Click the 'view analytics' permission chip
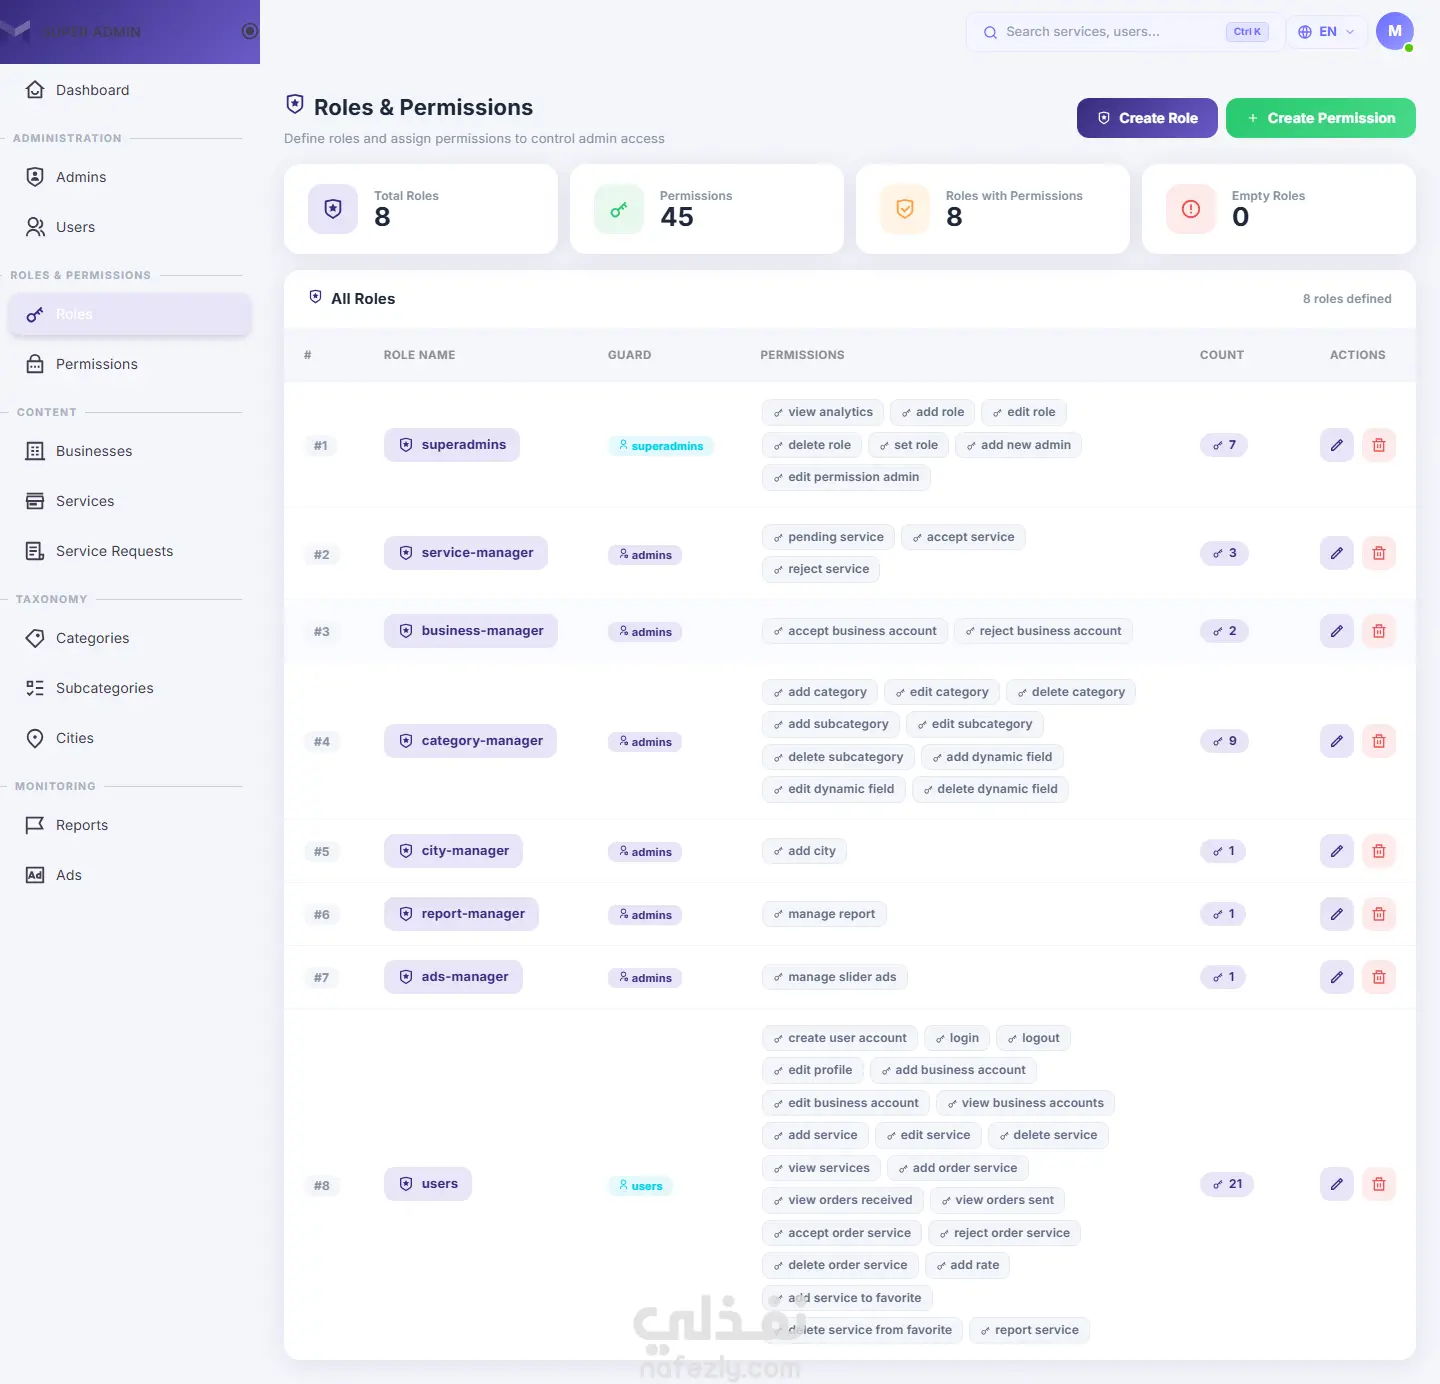 823,412
